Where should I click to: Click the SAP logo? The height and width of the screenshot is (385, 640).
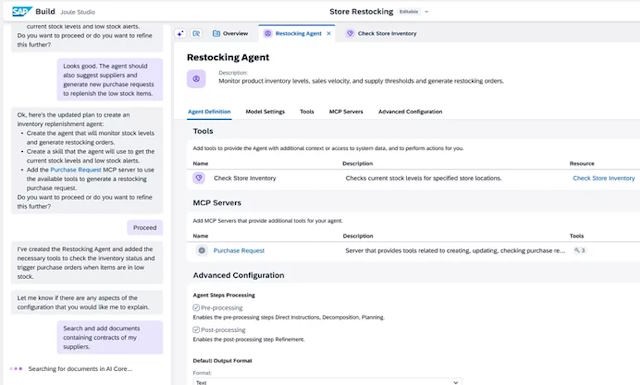[x=21, y=11]
